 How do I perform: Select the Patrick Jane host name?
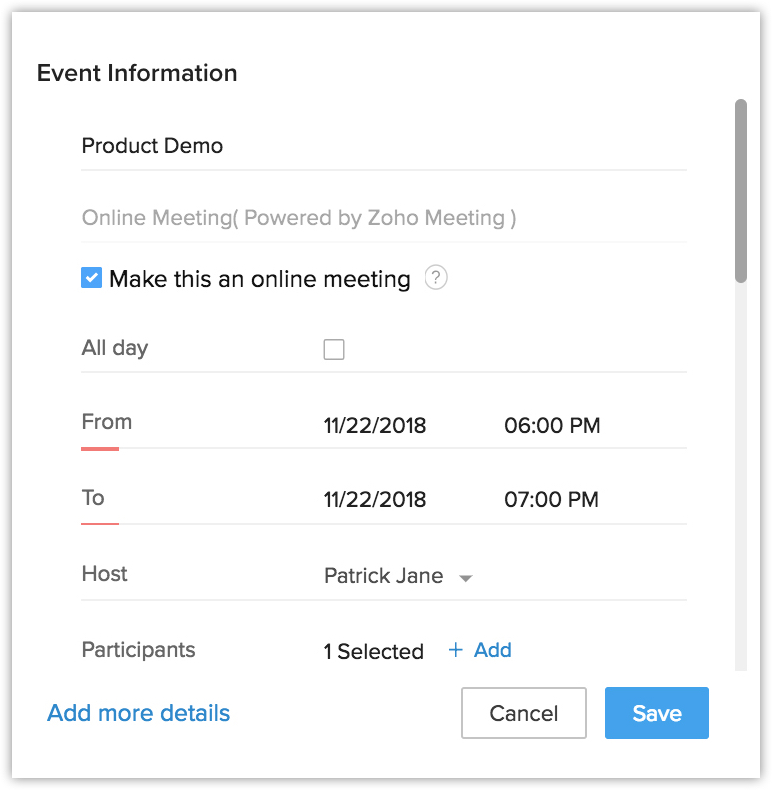383,576
